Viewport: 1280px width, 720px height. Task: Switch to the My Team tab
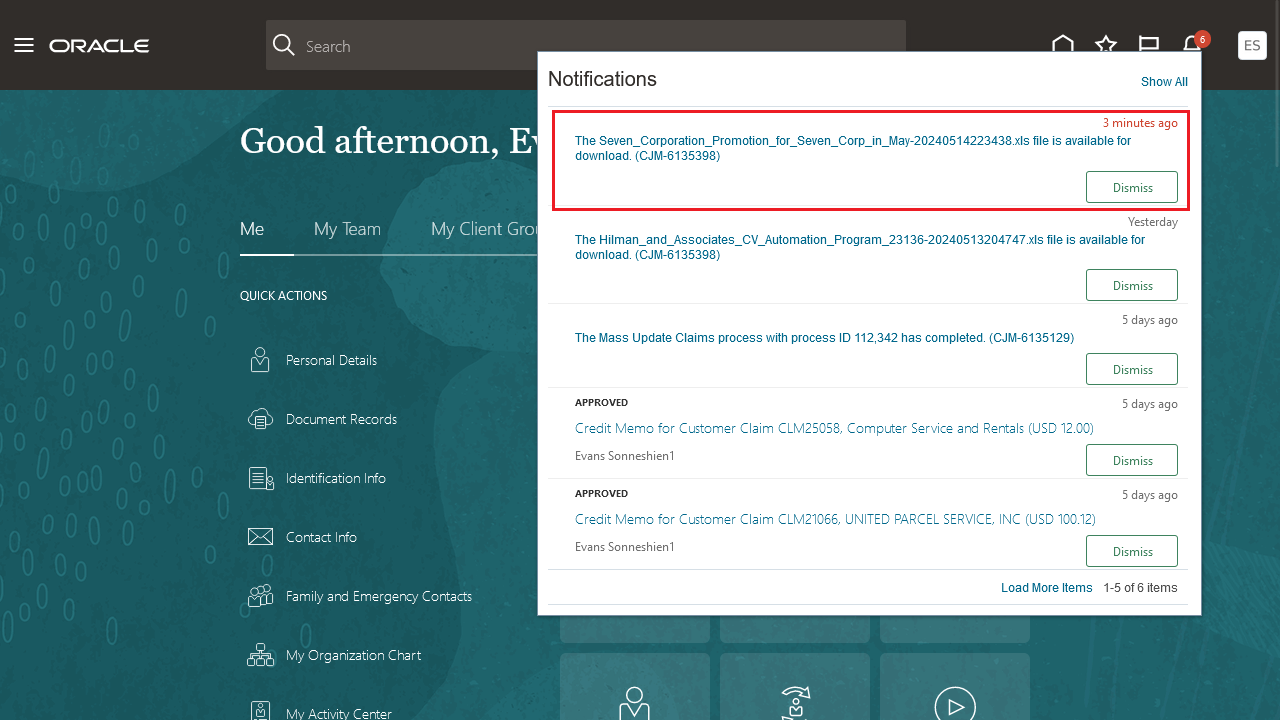click(x=347, y=229)
